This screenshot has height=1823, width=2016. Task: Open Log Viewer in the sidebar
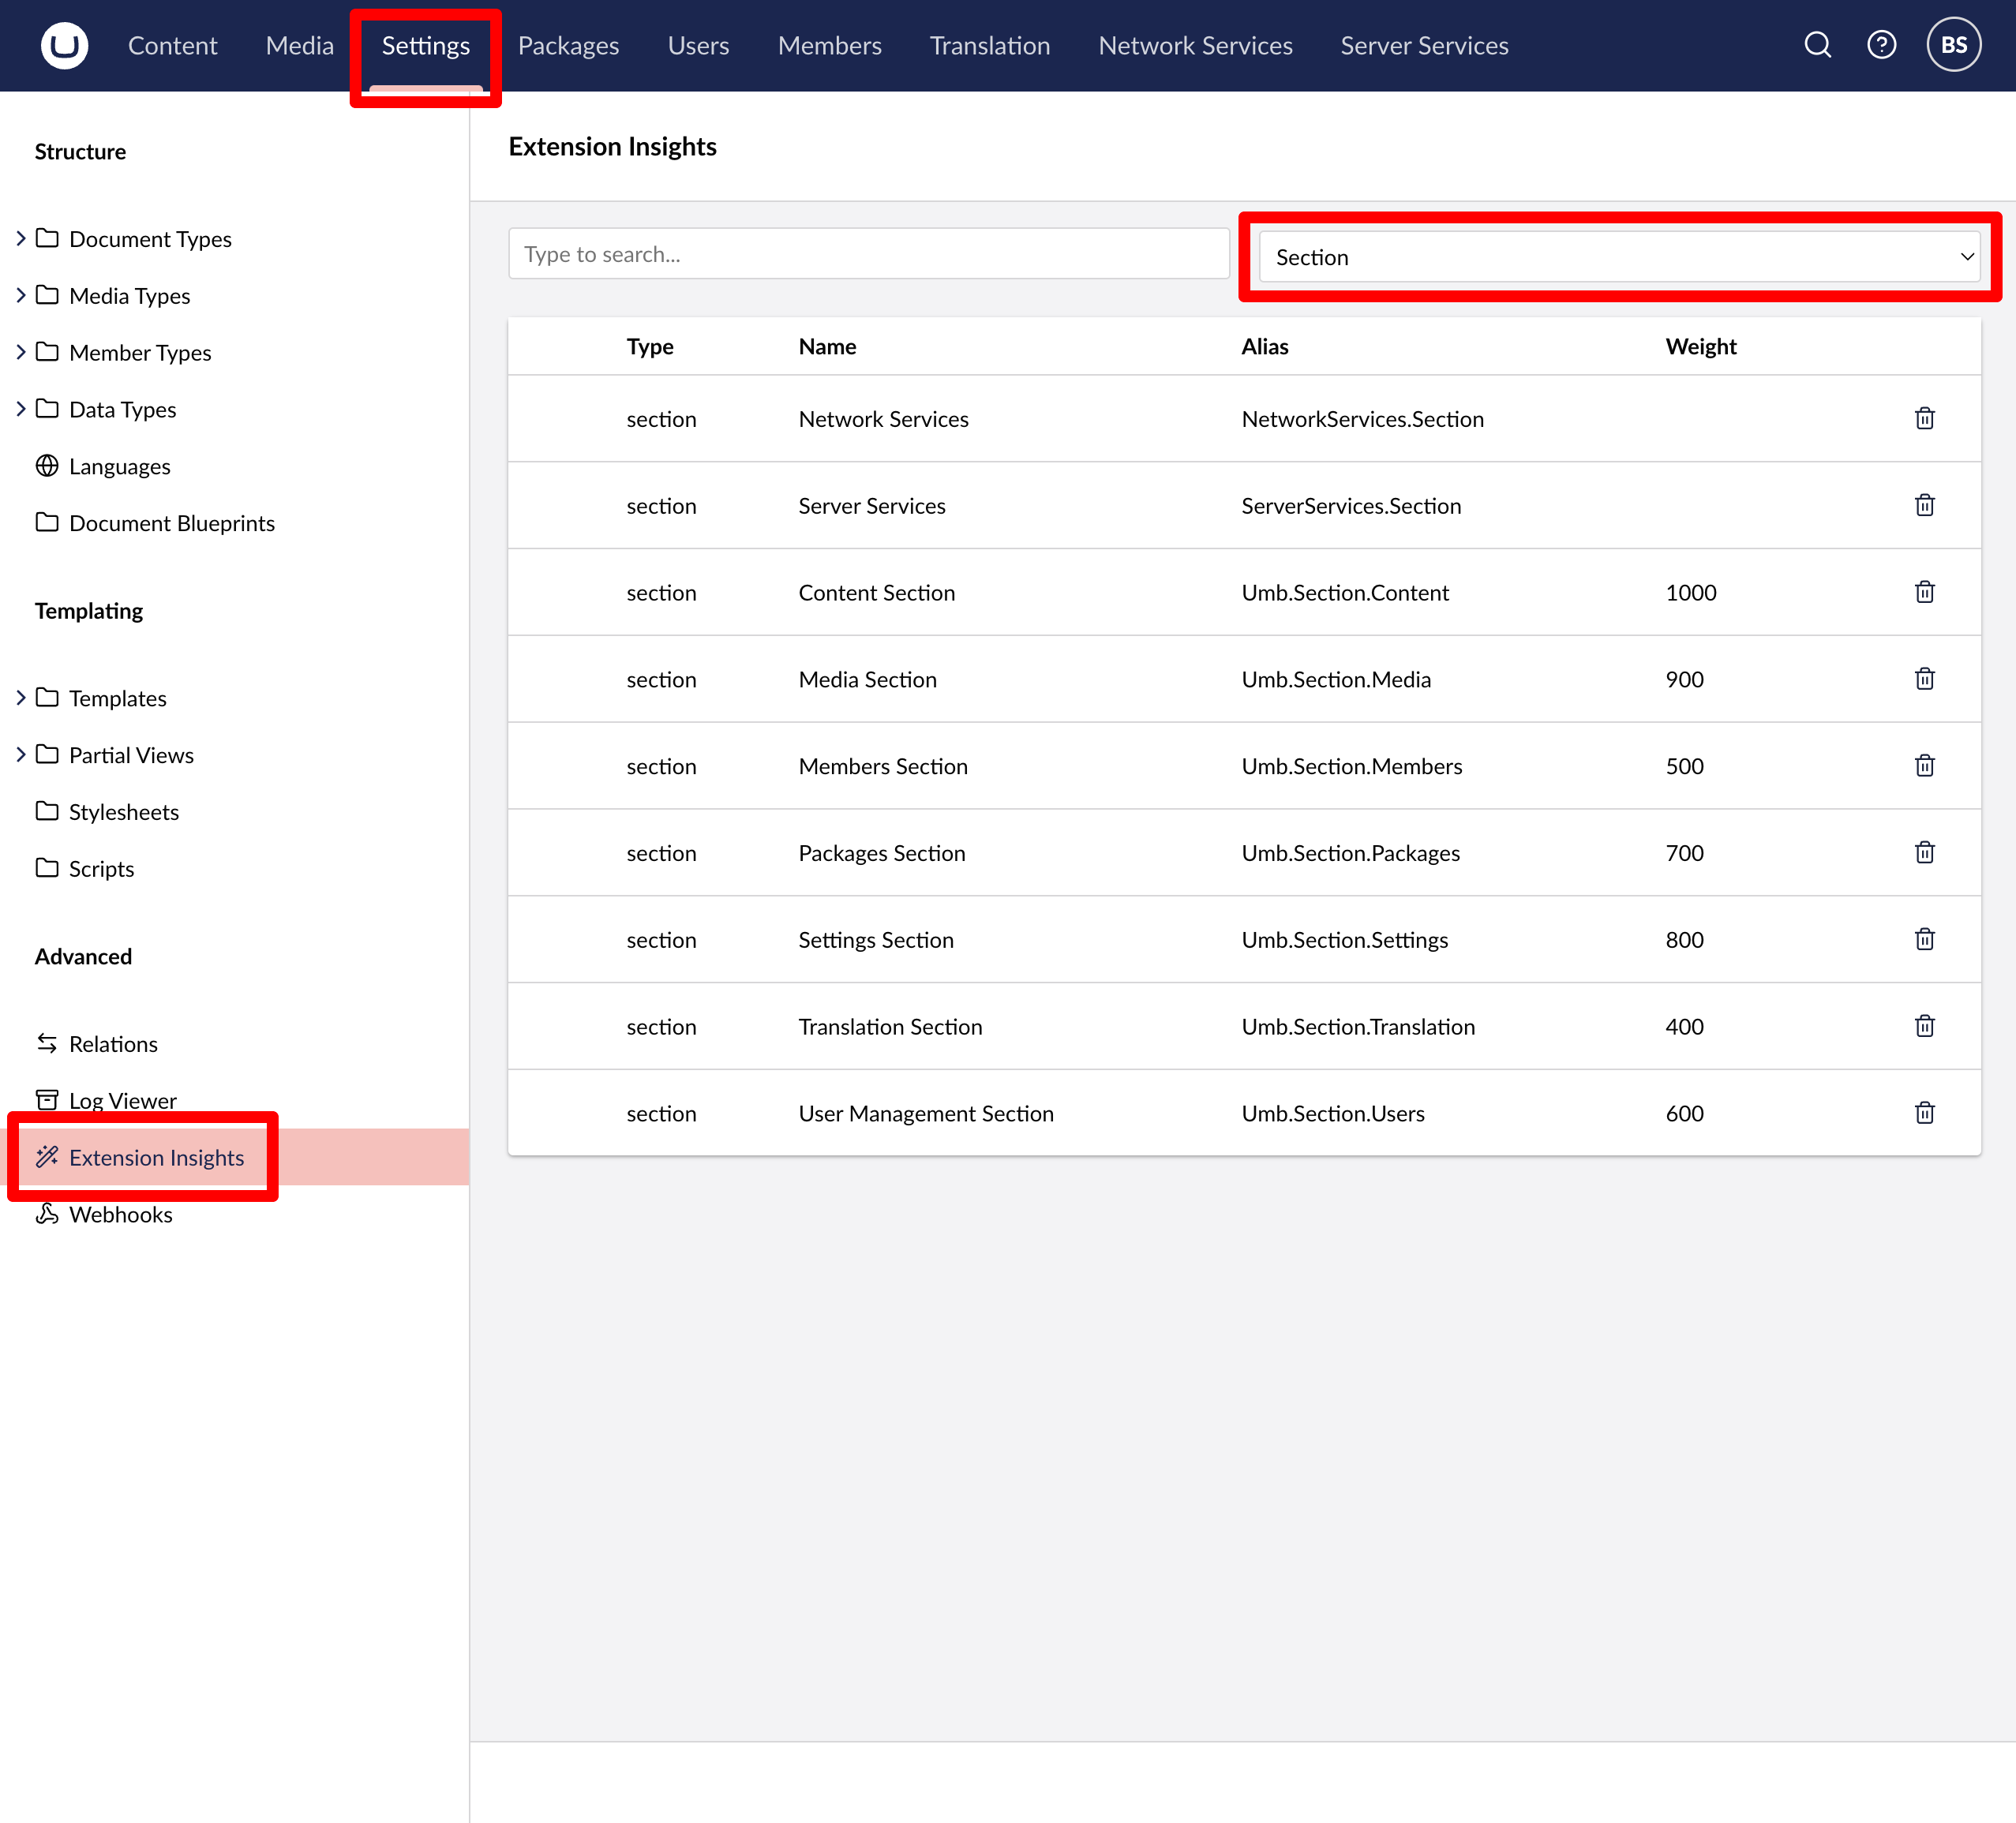click(x=122, y=1100)
